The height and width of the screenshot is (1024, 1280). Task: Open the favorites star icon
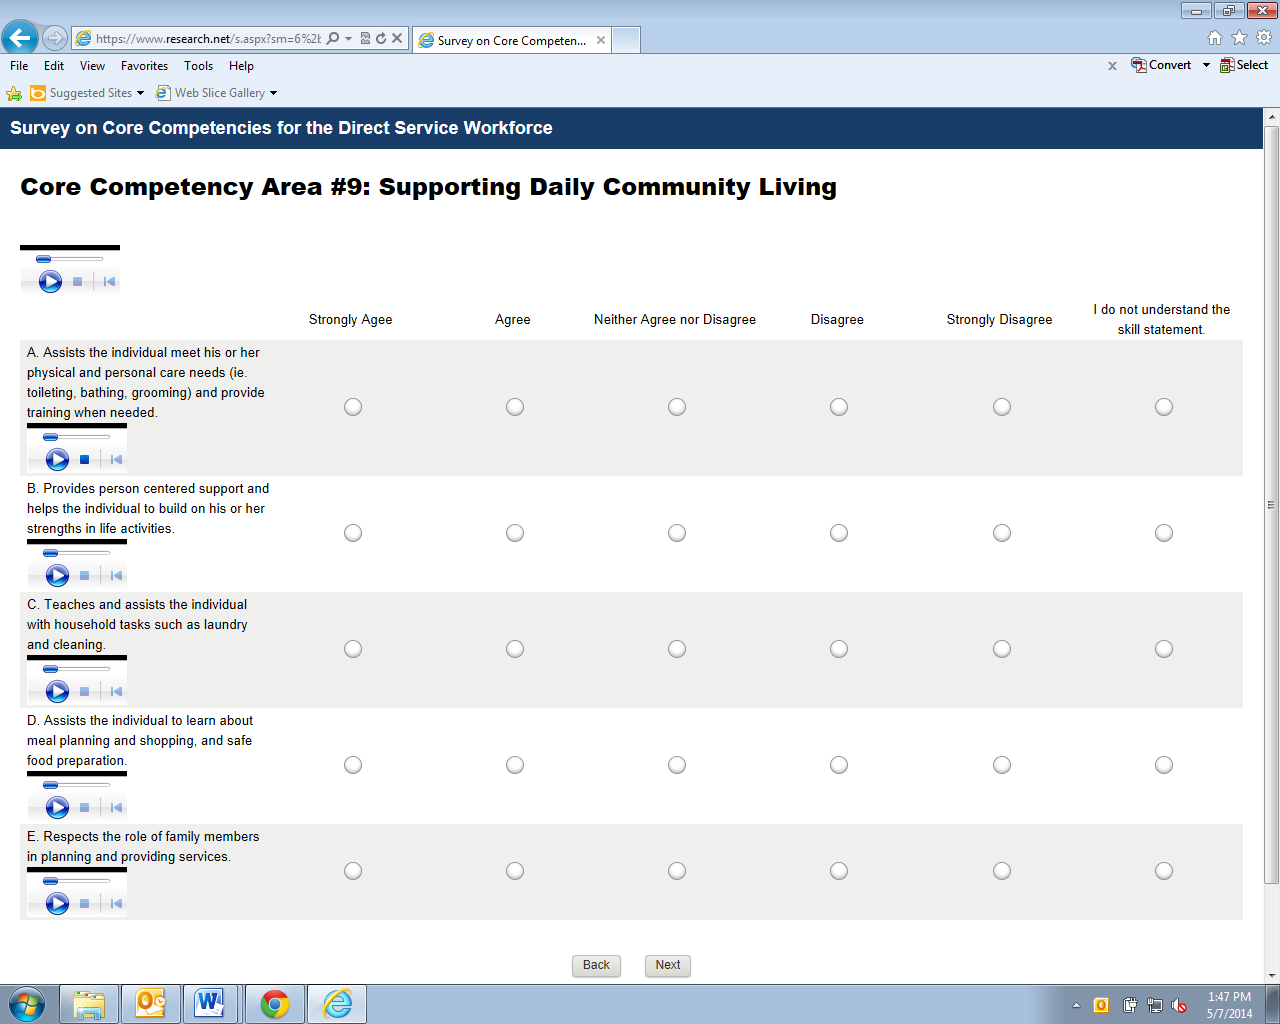point(1239,38)
